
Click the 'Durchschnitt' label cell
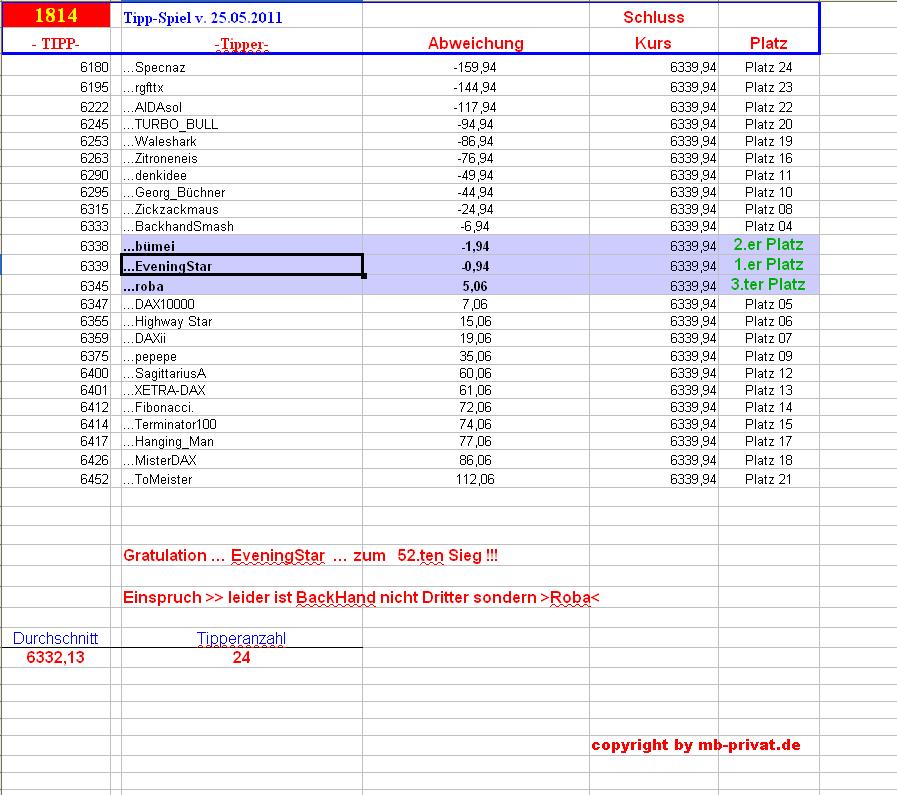pos(55,638)
